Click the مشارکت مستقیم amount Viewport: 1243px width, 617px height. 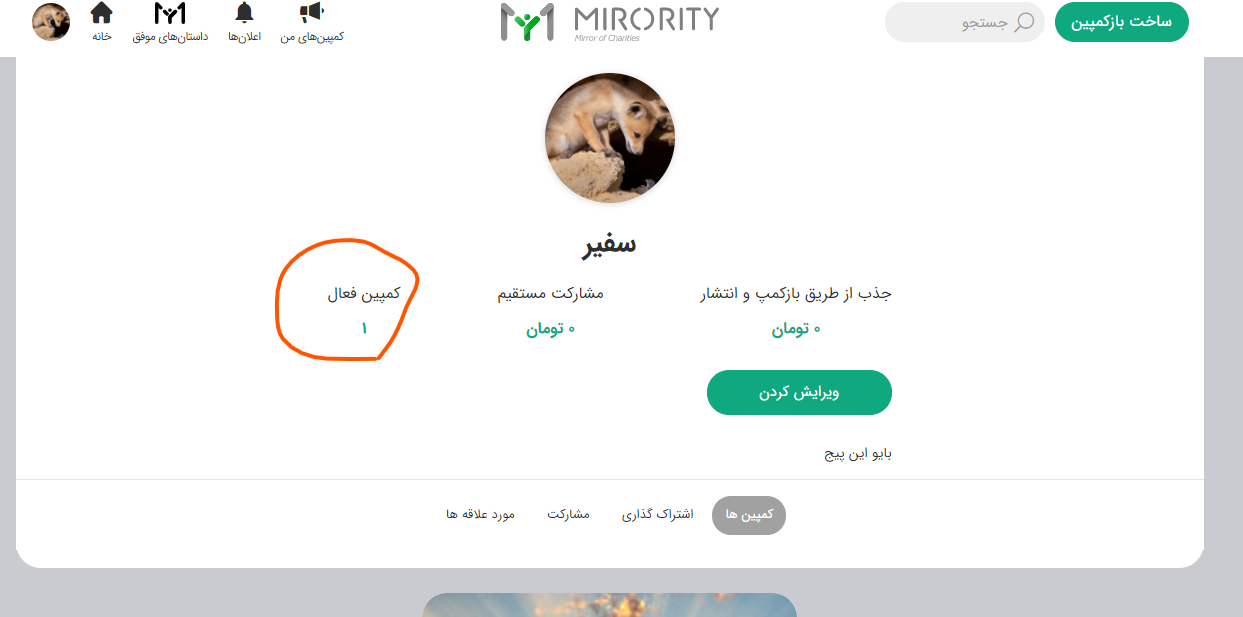(551, 328)
